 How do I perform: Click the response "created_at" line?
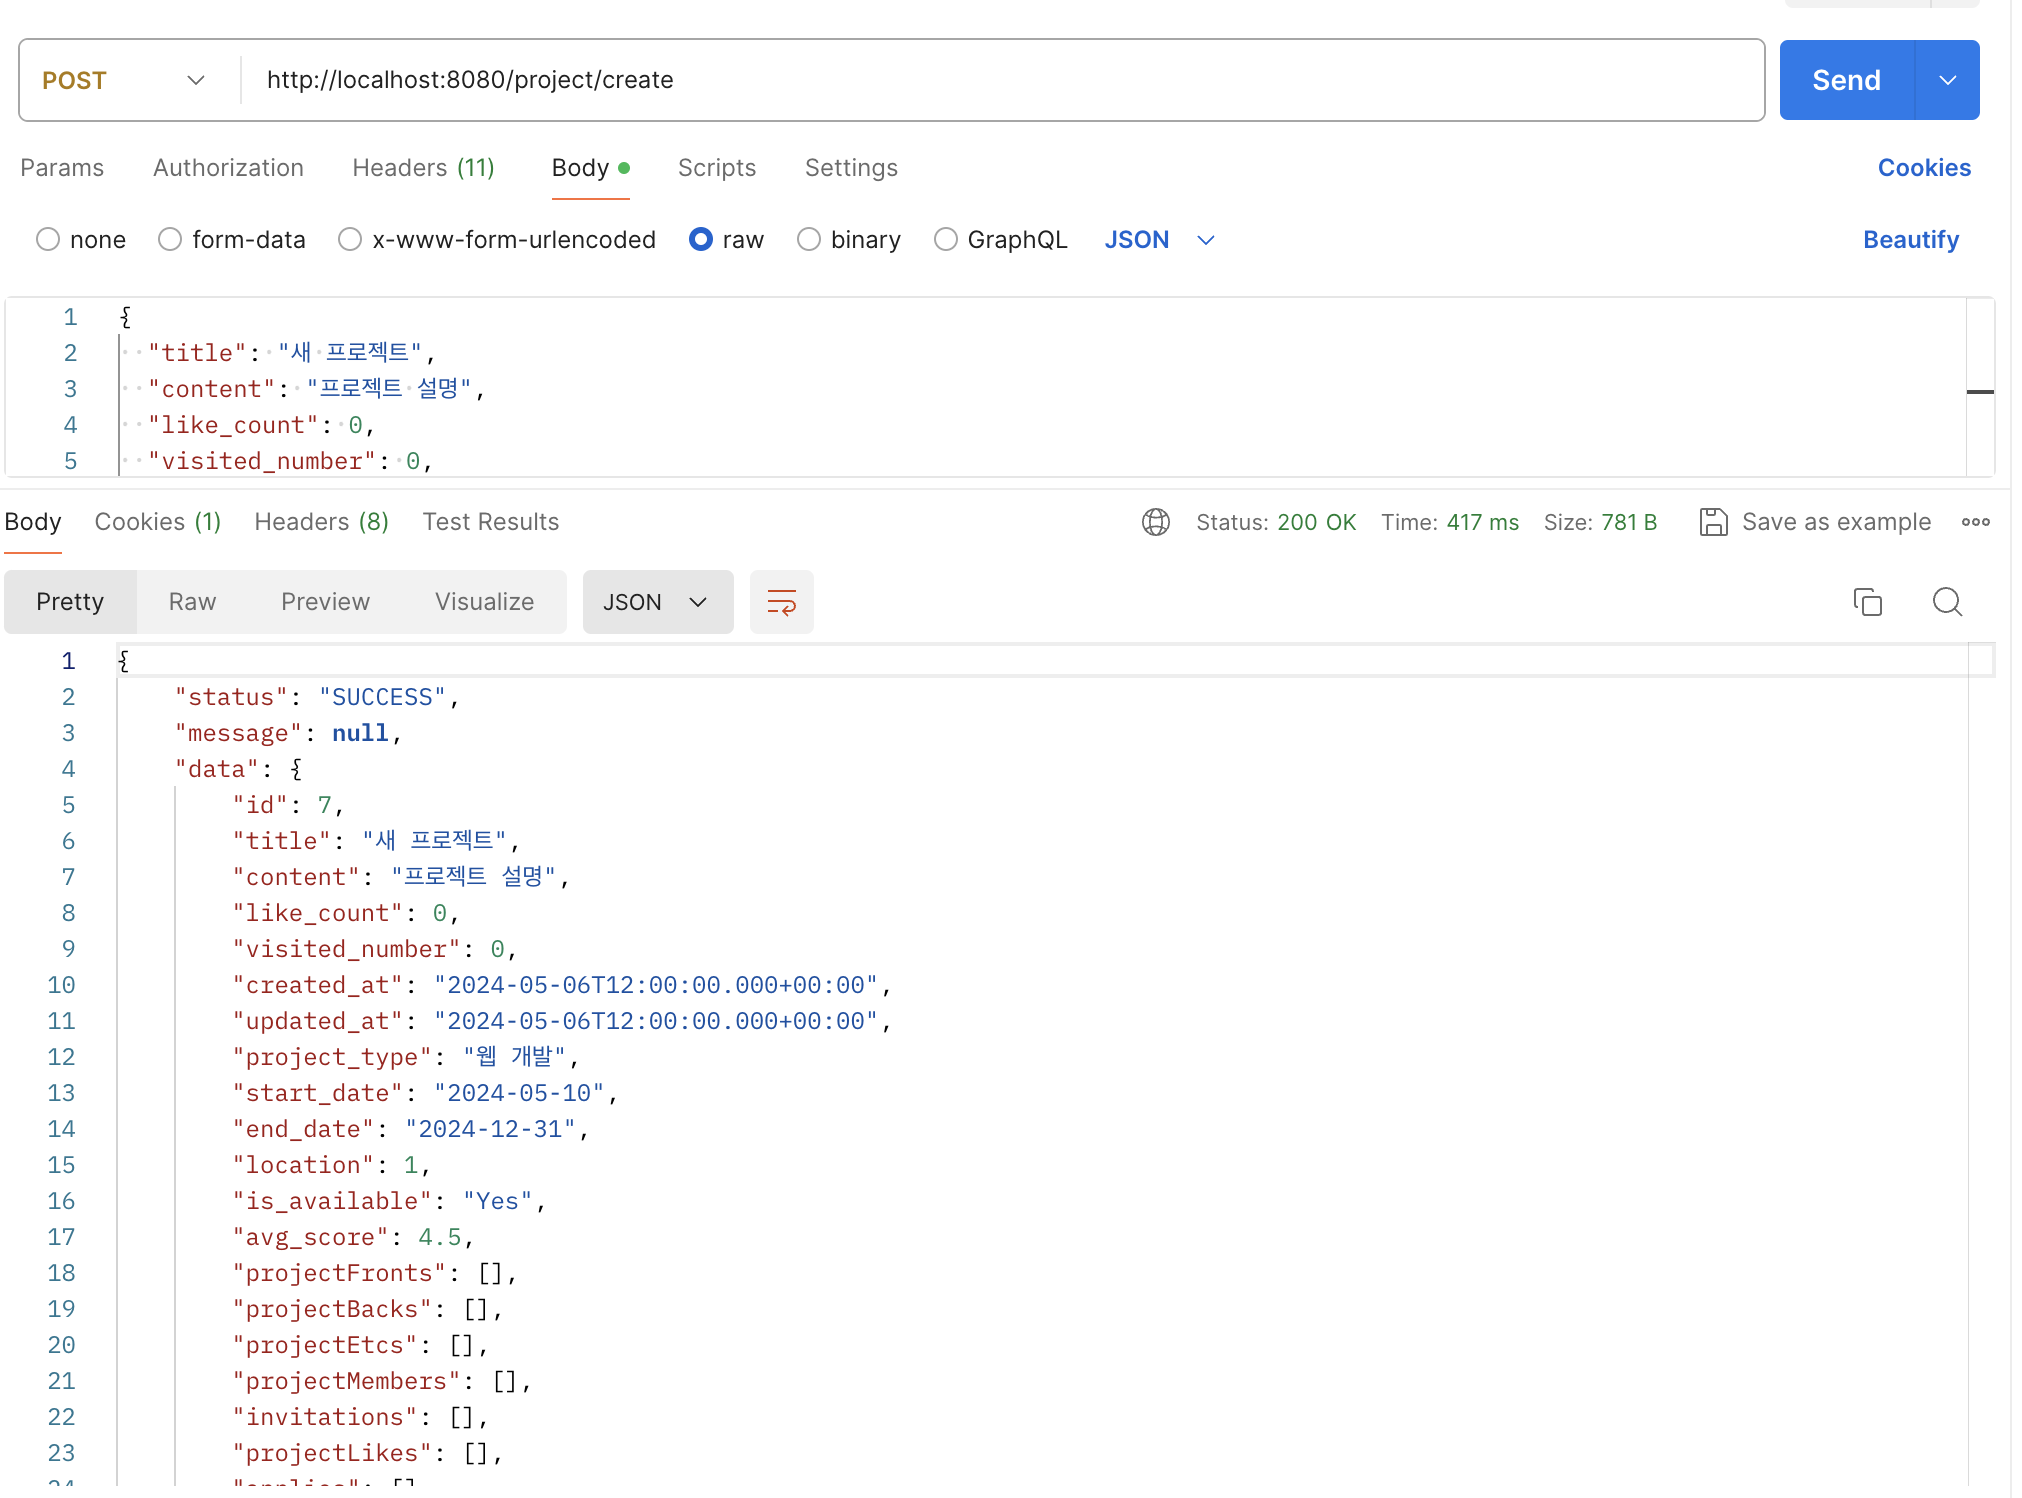tap(562, 985)
